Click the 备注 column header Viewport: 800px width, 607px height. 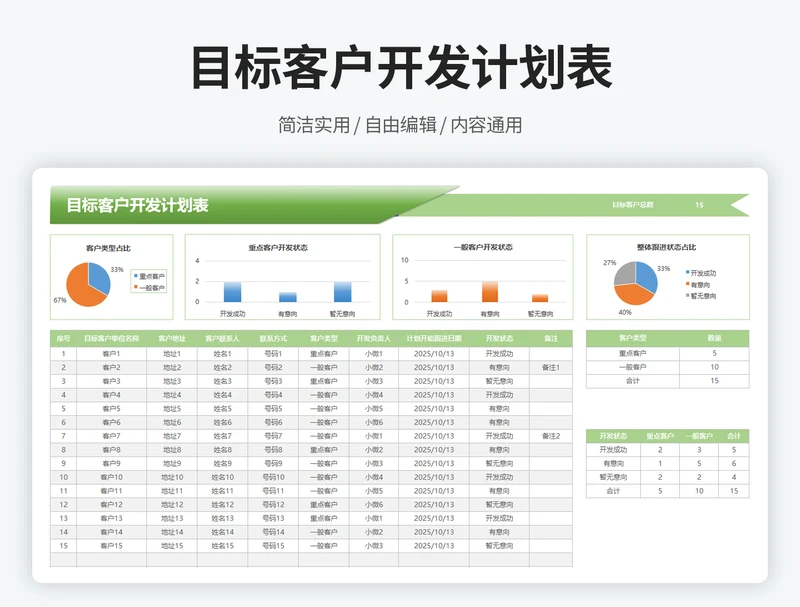point(551,338)
